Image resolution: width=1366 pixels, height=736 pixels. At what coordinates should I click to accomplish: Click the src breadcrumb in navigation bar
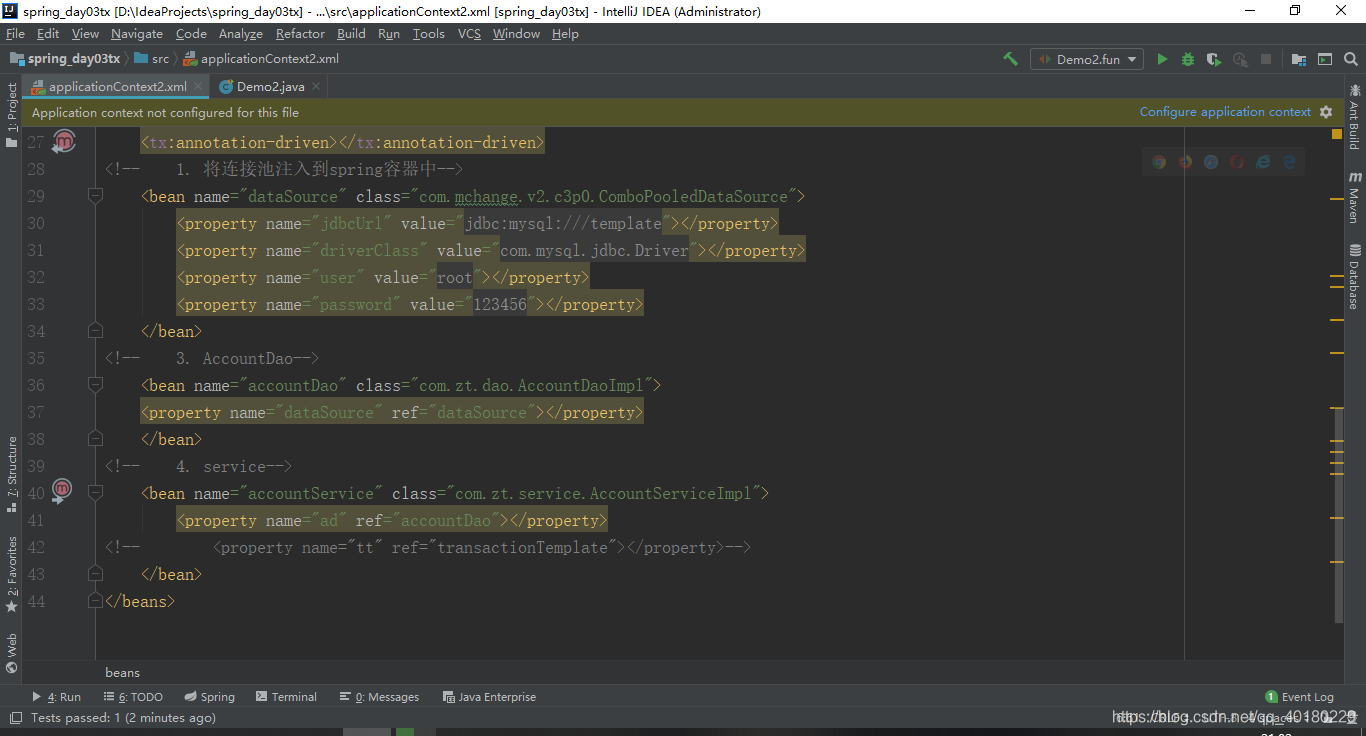[x=152, y=59]
